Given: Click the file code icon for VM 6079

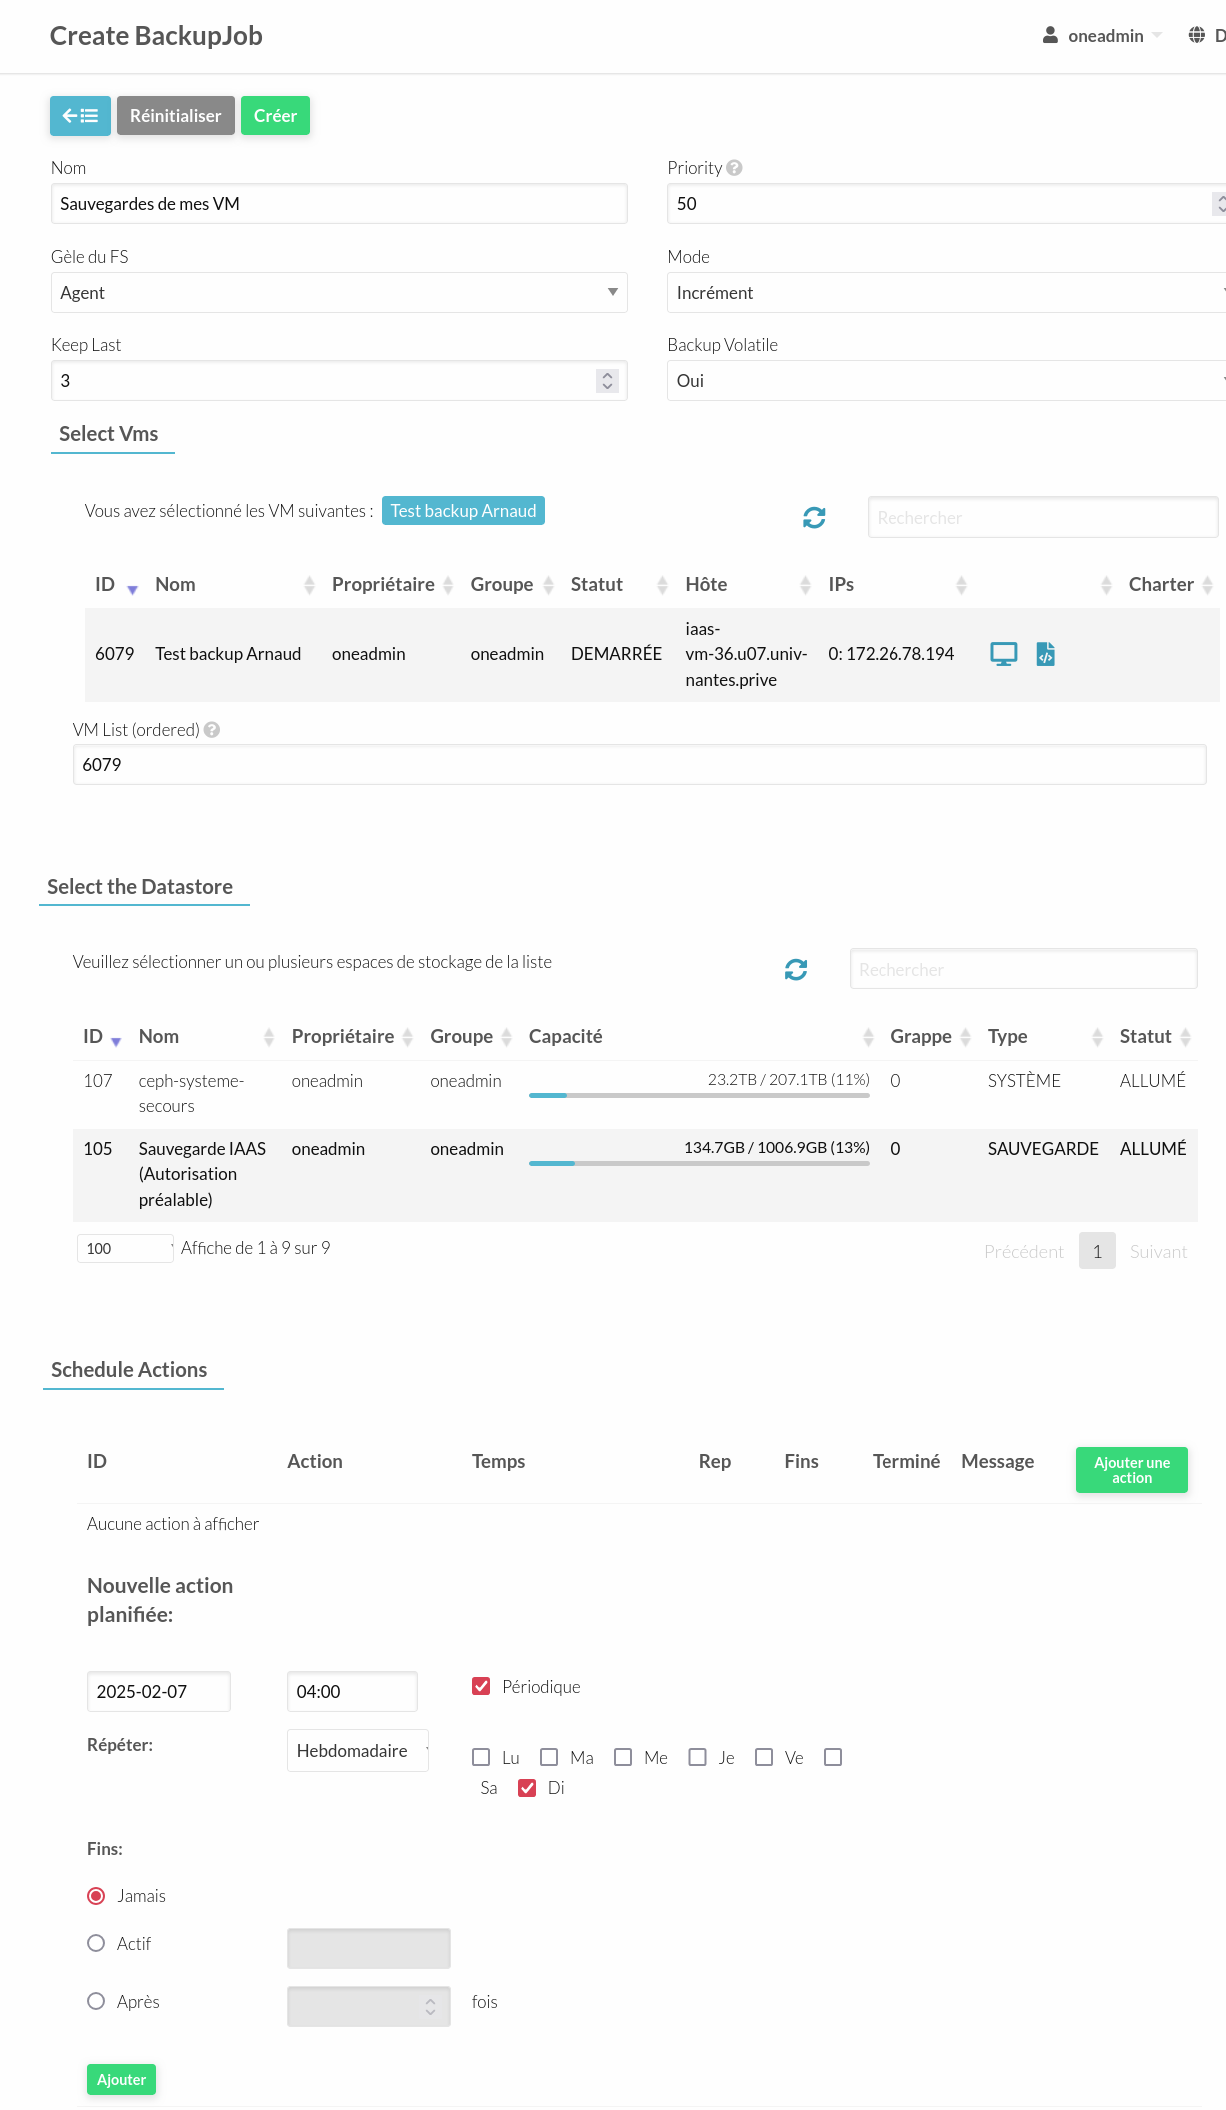Looking at the screenshot, I should 1045,654.
